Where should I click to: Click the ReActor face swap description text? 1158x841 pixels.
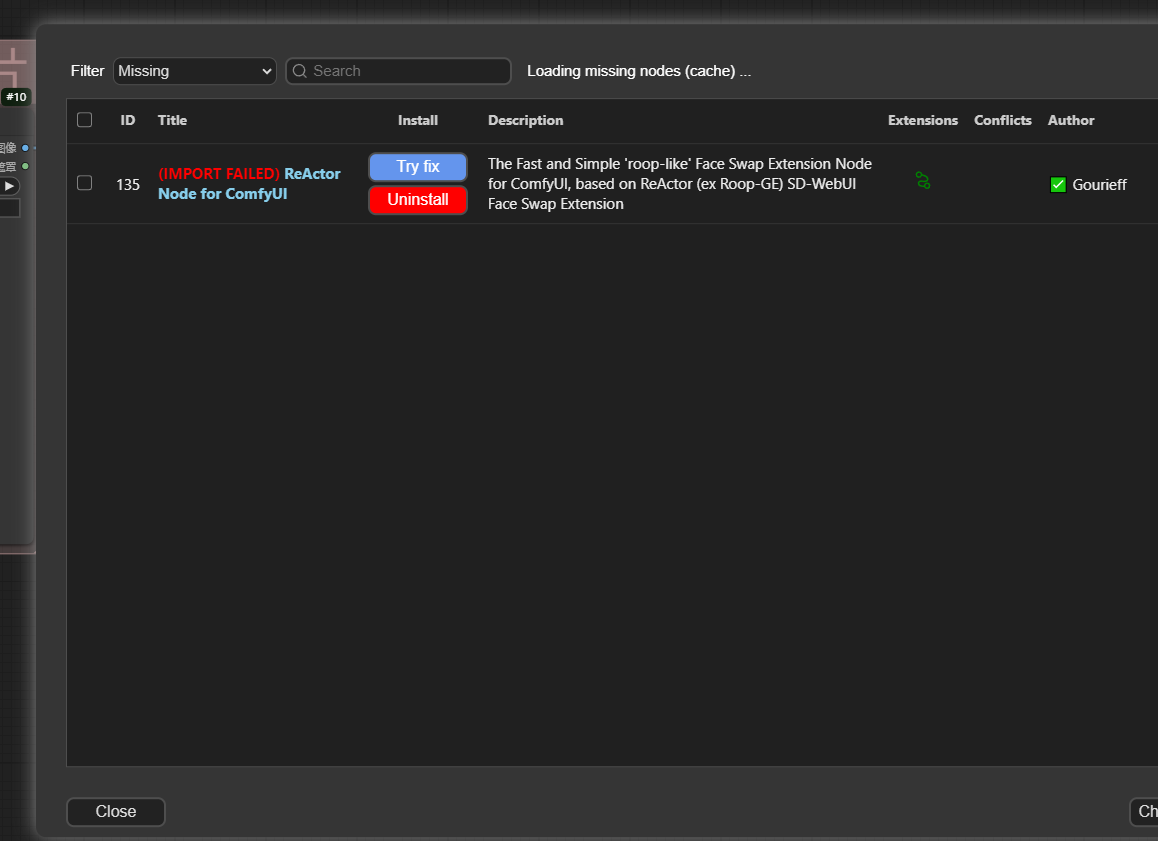[x=679, y=184]
